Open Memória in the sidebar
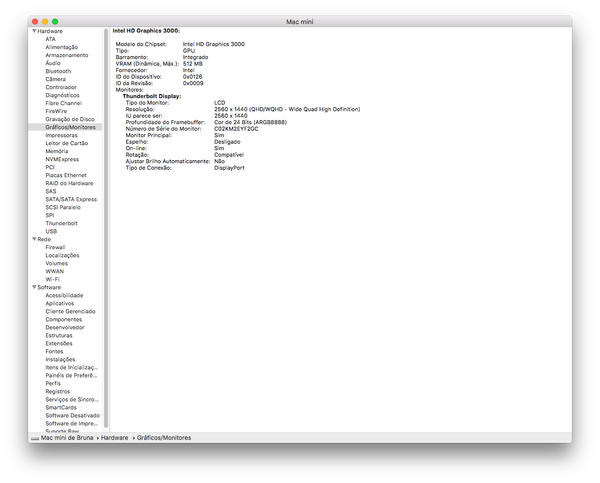 pyautogui.click(x=57, y=151)
